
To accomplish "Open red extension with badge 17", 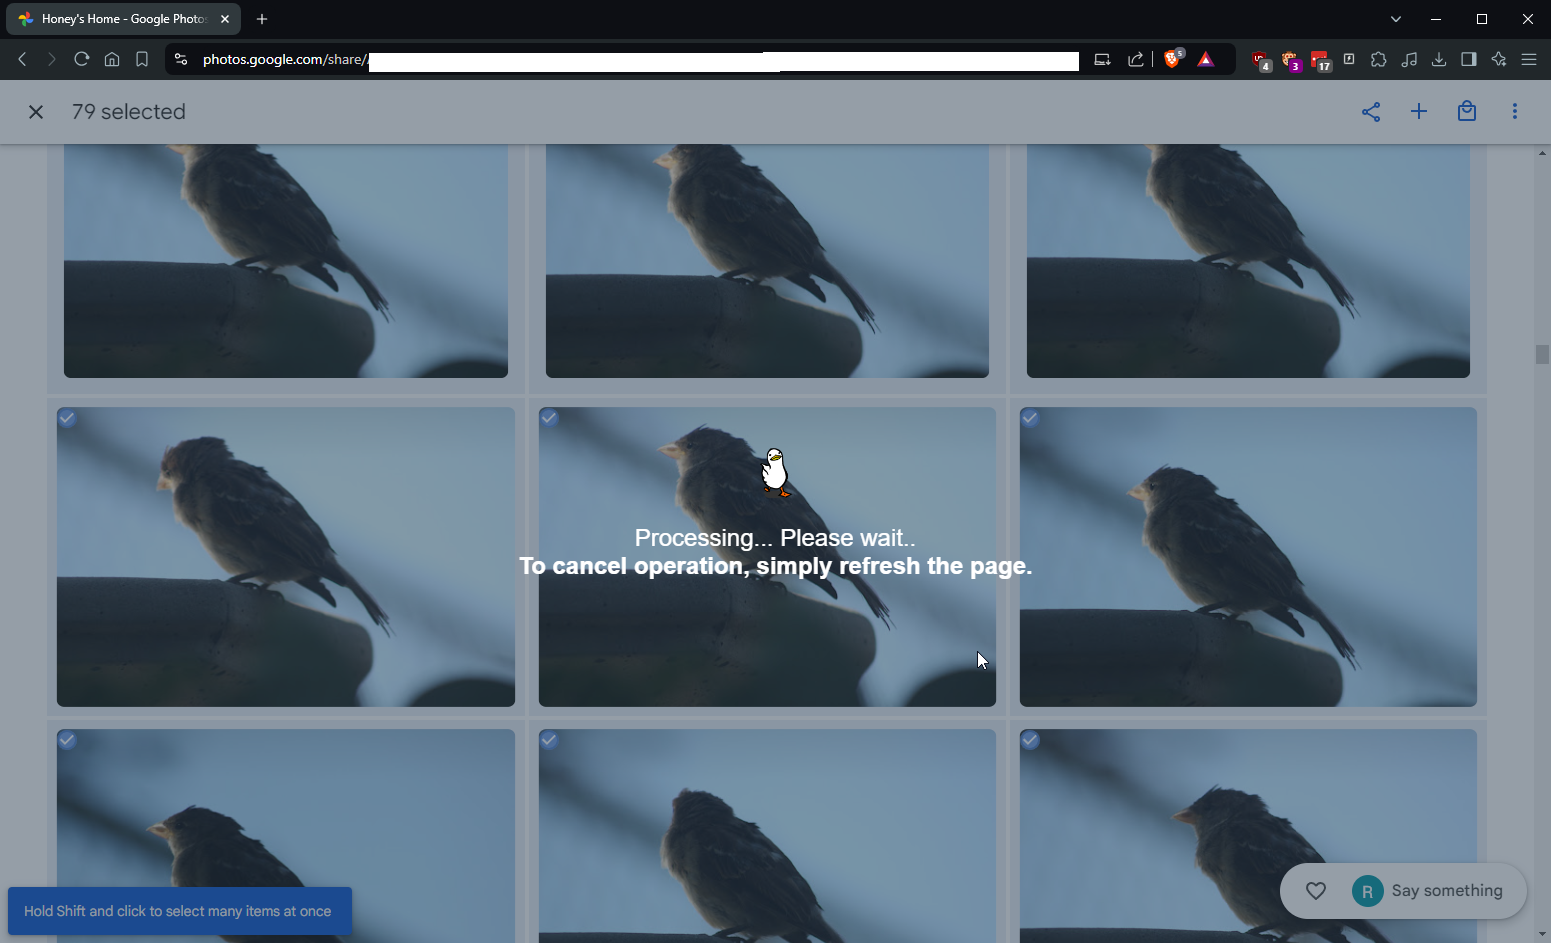I will (x=1320, y=60).
